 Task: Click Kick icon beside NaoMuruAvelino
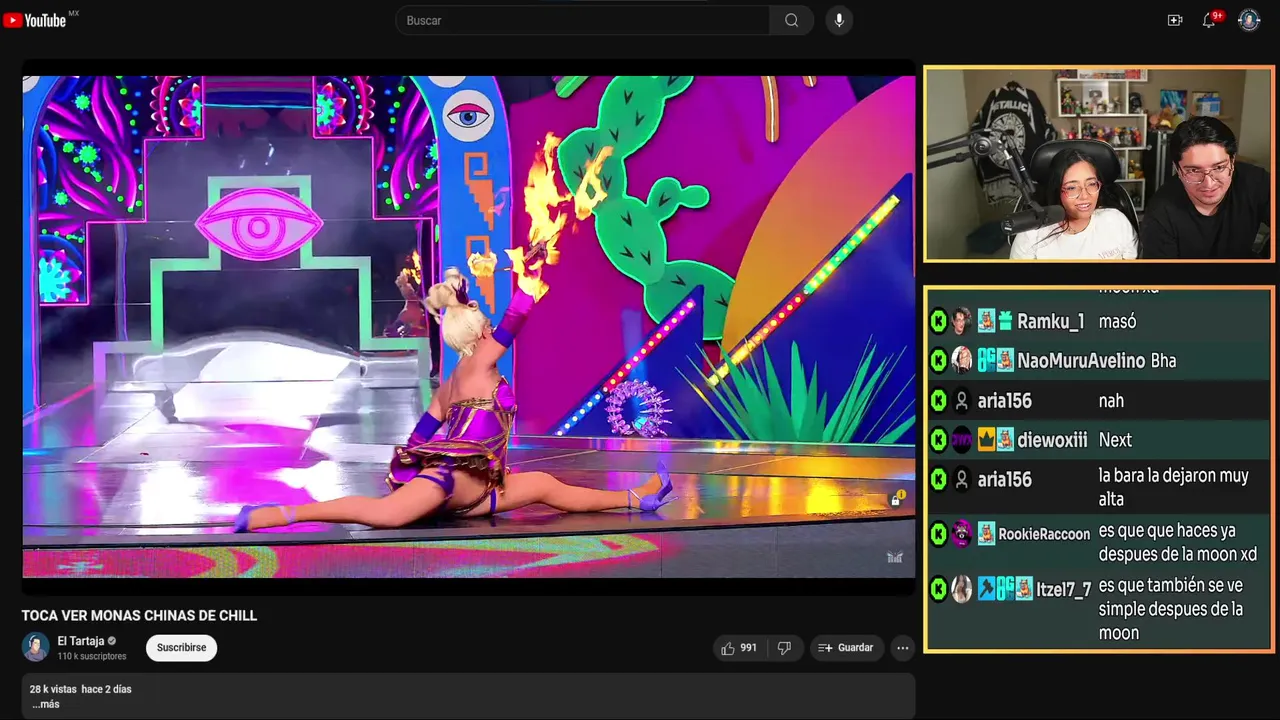[938, 361]
